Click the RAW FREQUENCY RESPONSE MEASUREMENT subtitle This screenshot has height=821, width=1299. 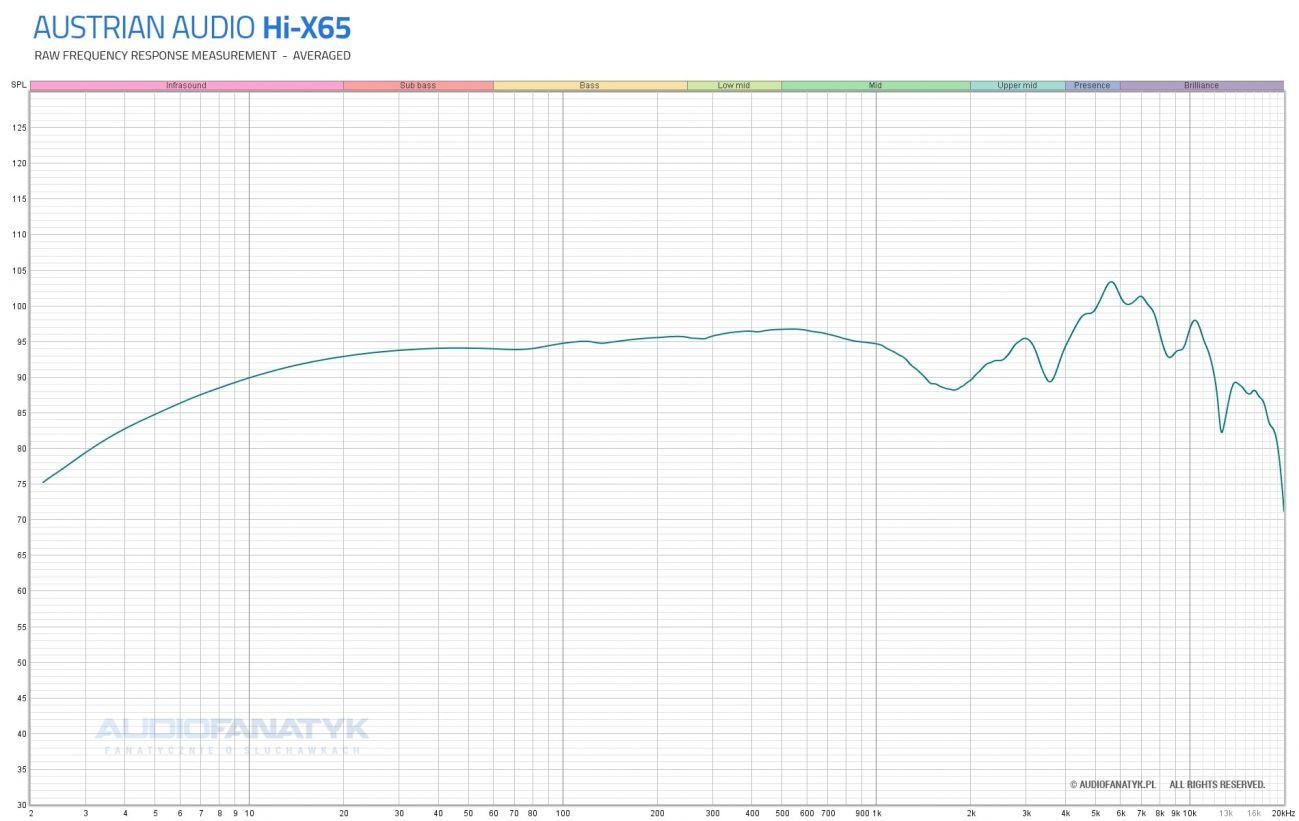point(192,56)
